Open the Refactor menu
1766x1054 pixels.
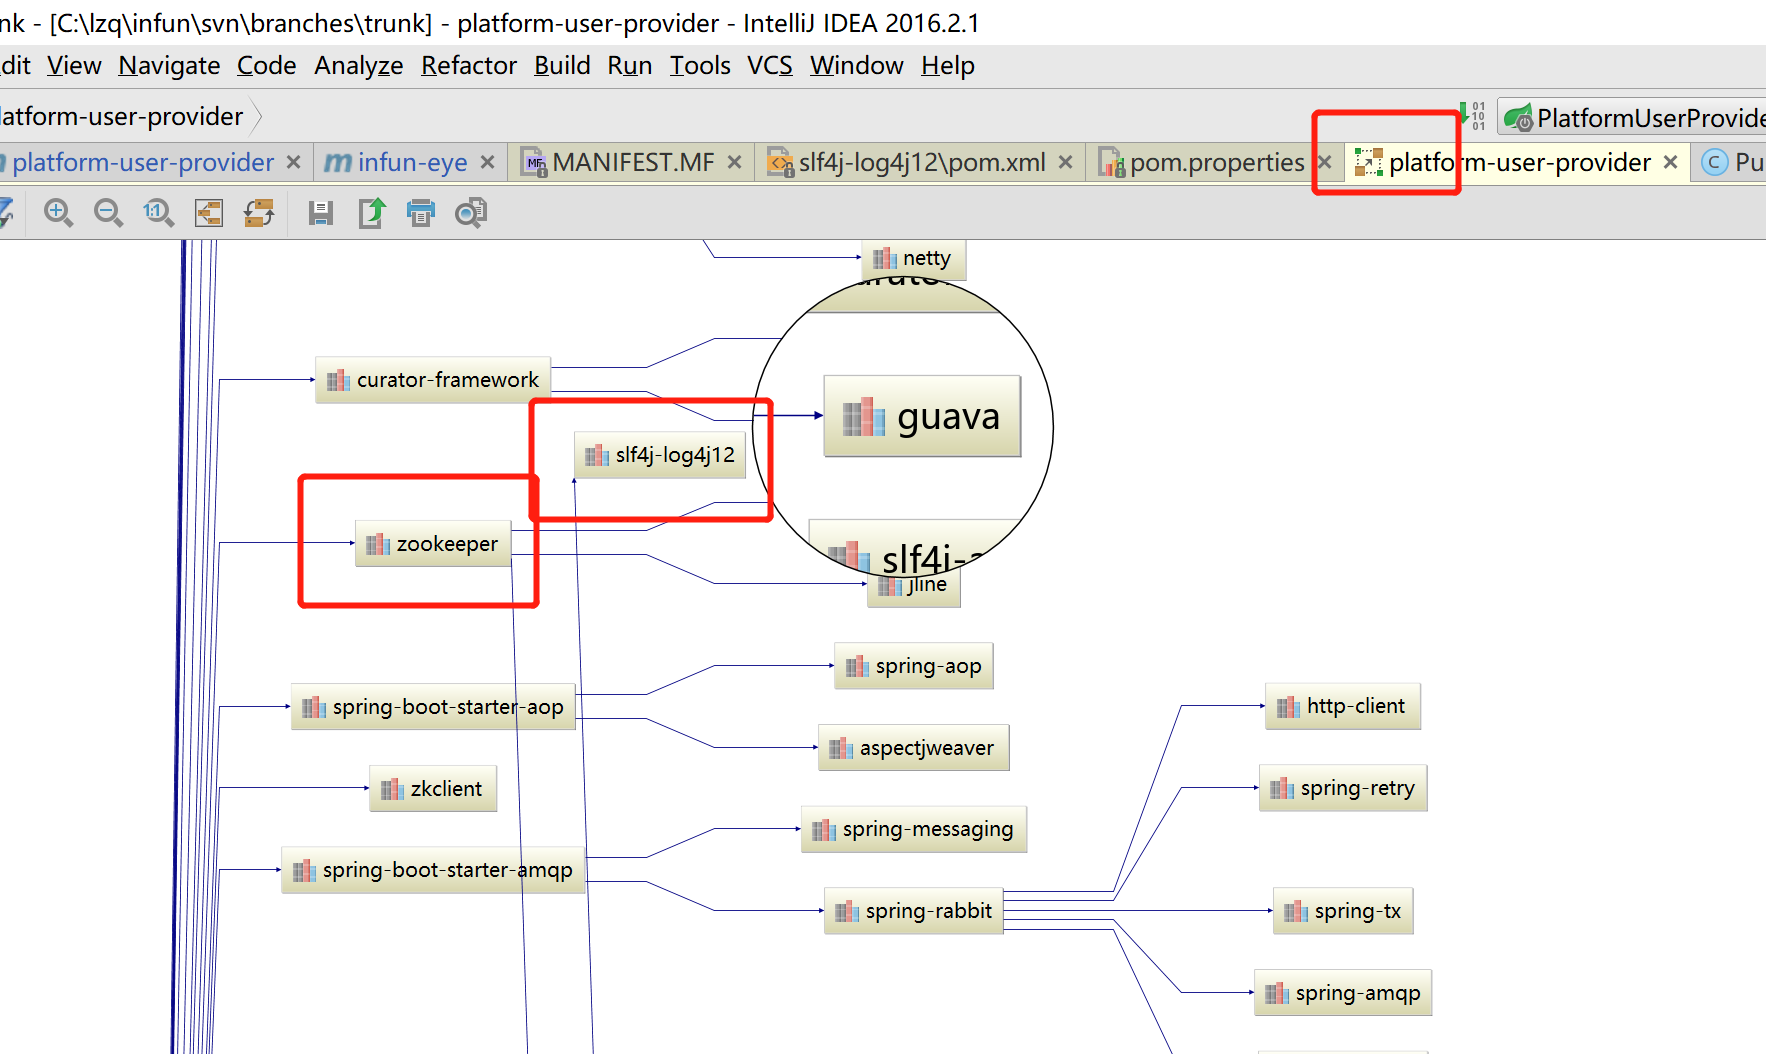pyautogui.click(x=469, y=66)
